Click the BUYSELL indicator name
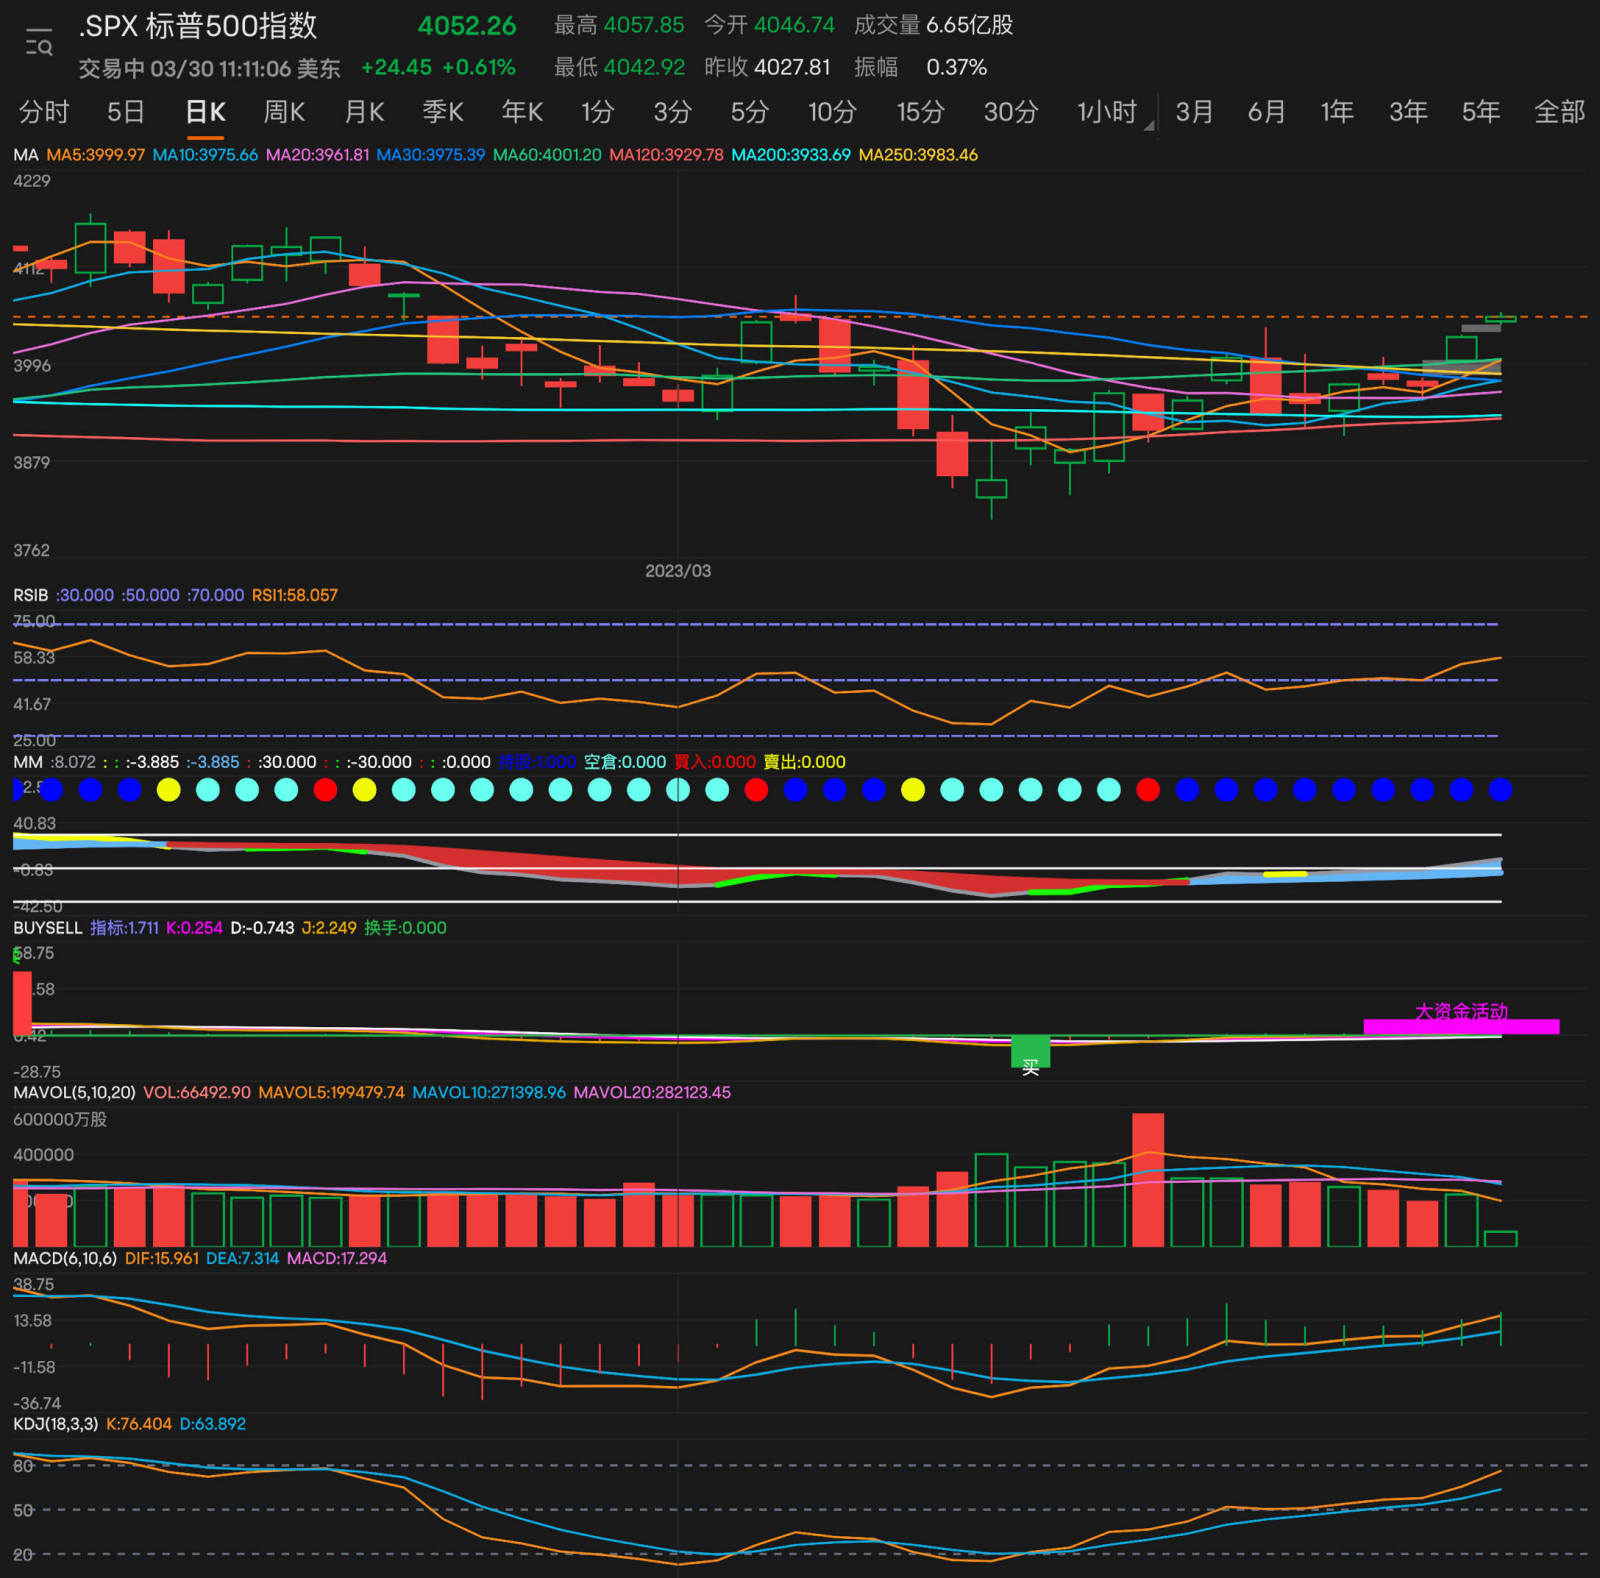The image size is (1600, 1578). 48,928
